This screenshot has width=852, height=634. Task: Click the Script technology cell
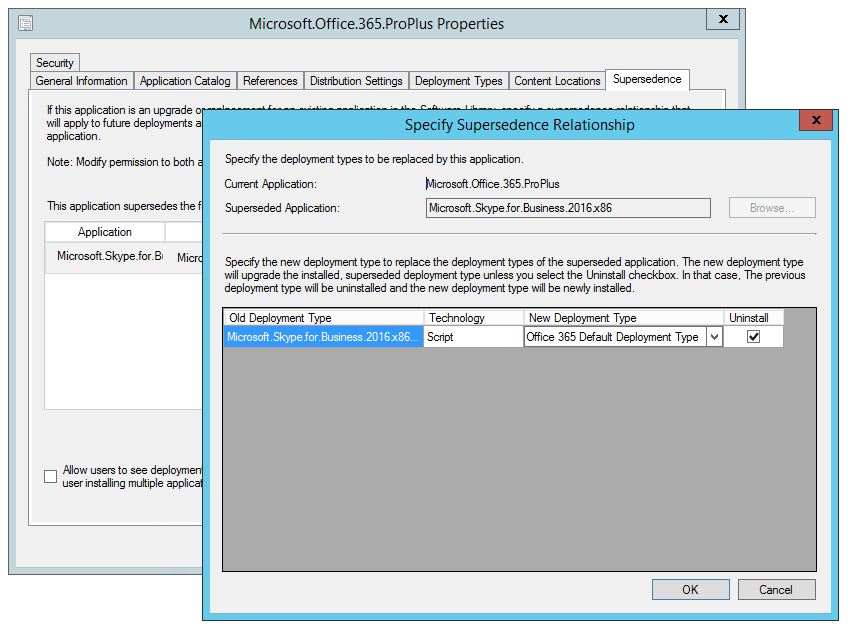click(x=473, y=337)
